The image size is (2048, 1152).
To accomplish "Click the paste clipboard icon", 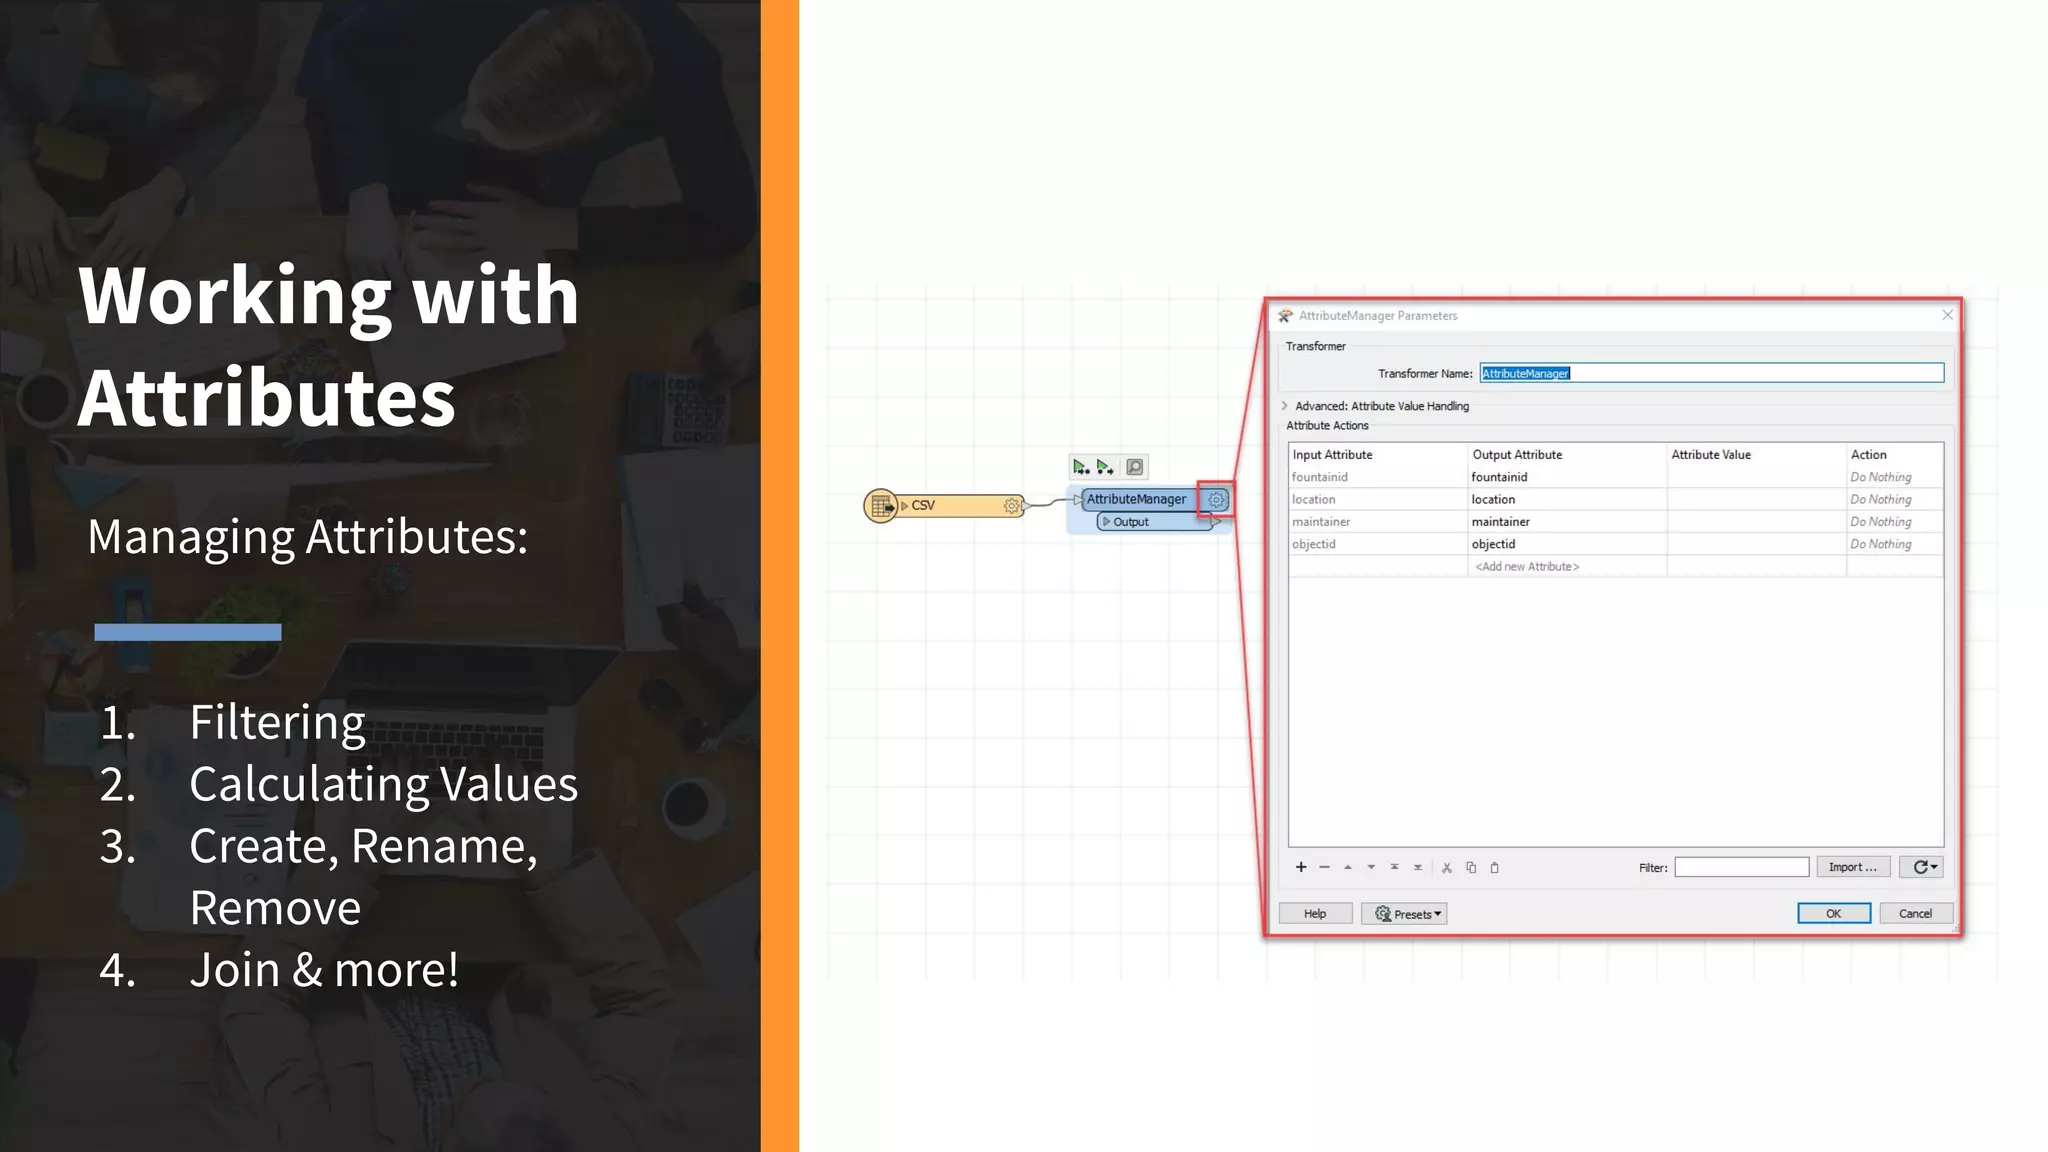I will click(1495, 867).
